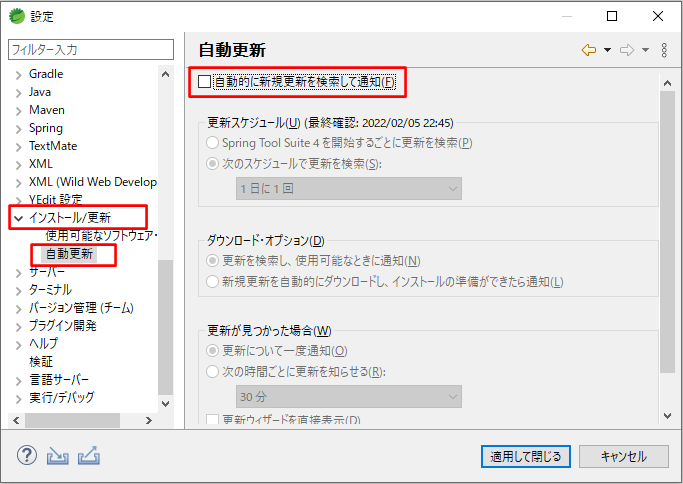Click tree horizontal scroll left arrow
The height and width of the screenshot is (484, 683).
pyautogui.click(x=16, y=420)
